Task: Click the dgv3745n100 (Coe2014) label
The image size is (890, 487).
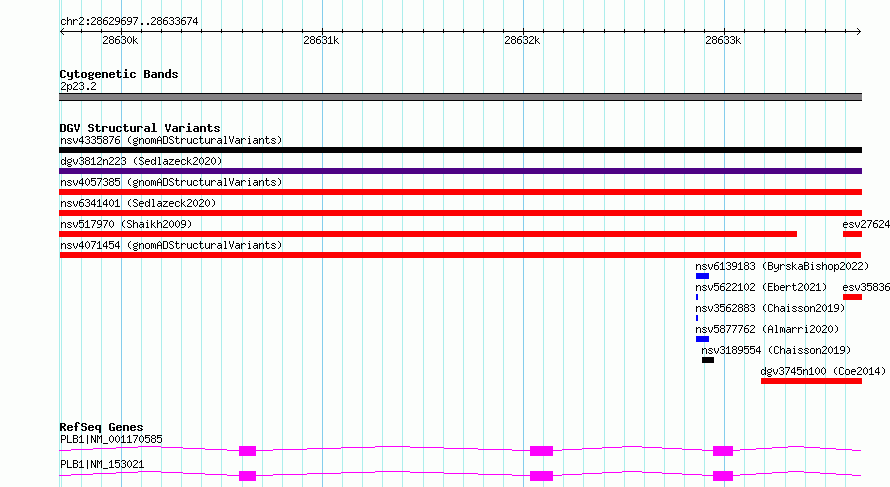Action: (x=823, y=371)
